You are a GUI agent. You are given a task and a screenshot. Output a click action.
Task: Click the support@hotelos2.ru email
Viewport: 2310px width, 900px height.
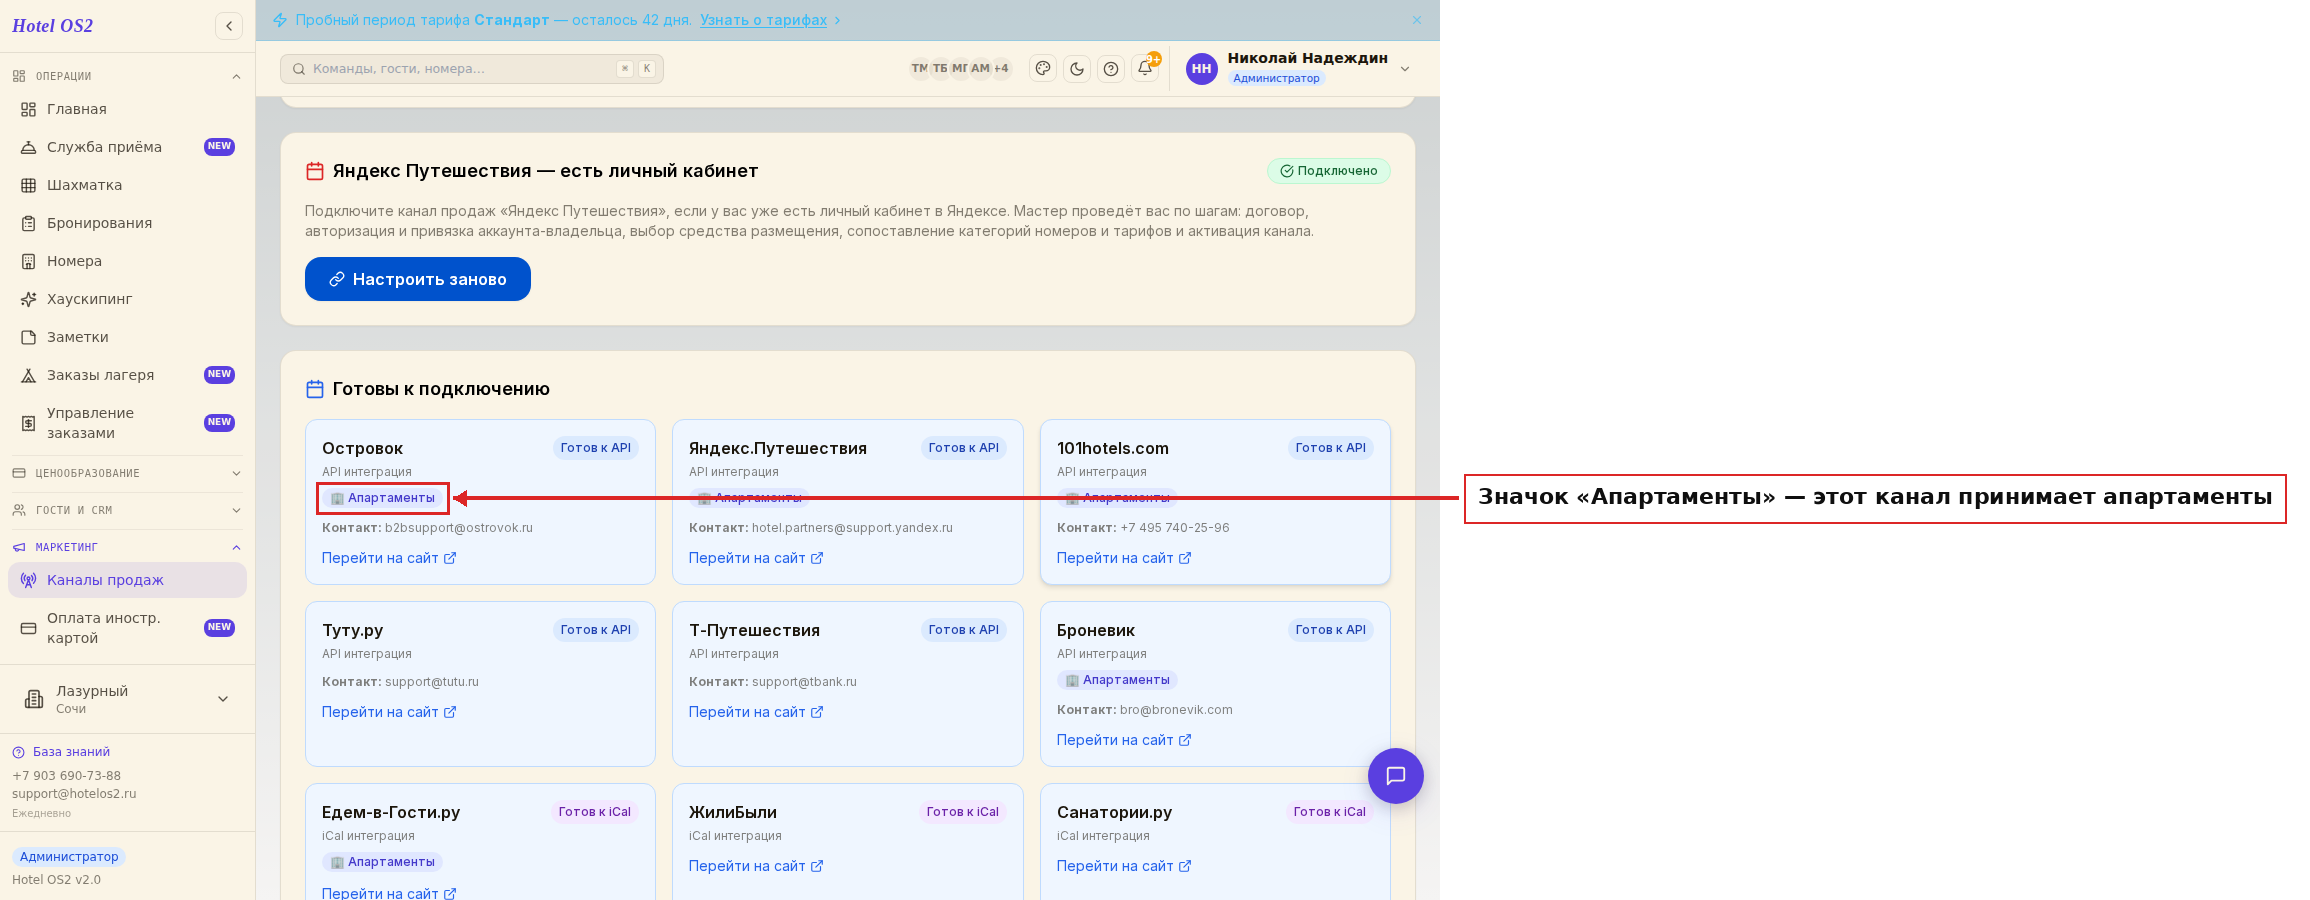74,794
